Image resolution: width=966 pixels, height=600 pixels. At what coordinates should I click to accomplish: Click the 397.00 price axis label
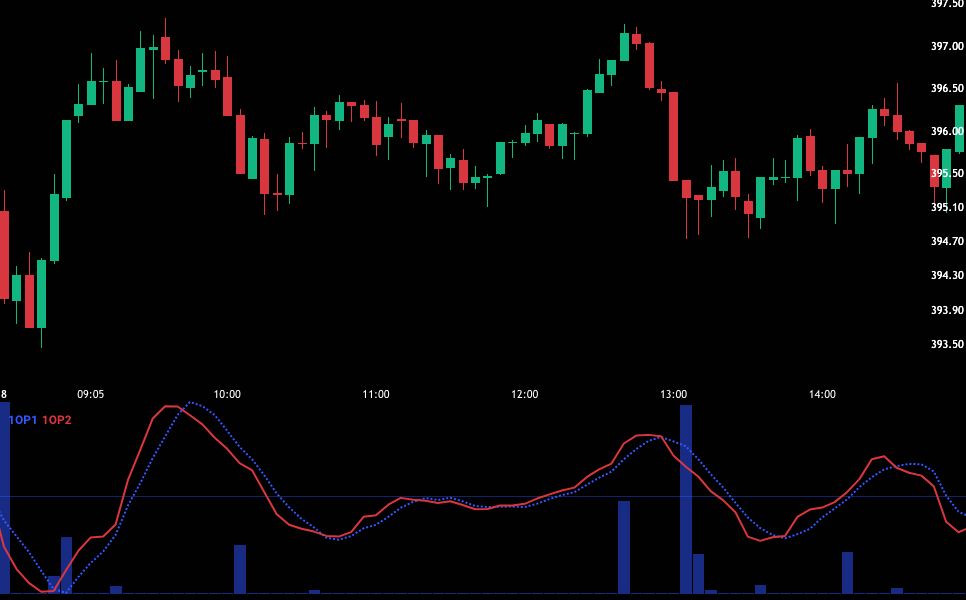click(x=947, y=46)
